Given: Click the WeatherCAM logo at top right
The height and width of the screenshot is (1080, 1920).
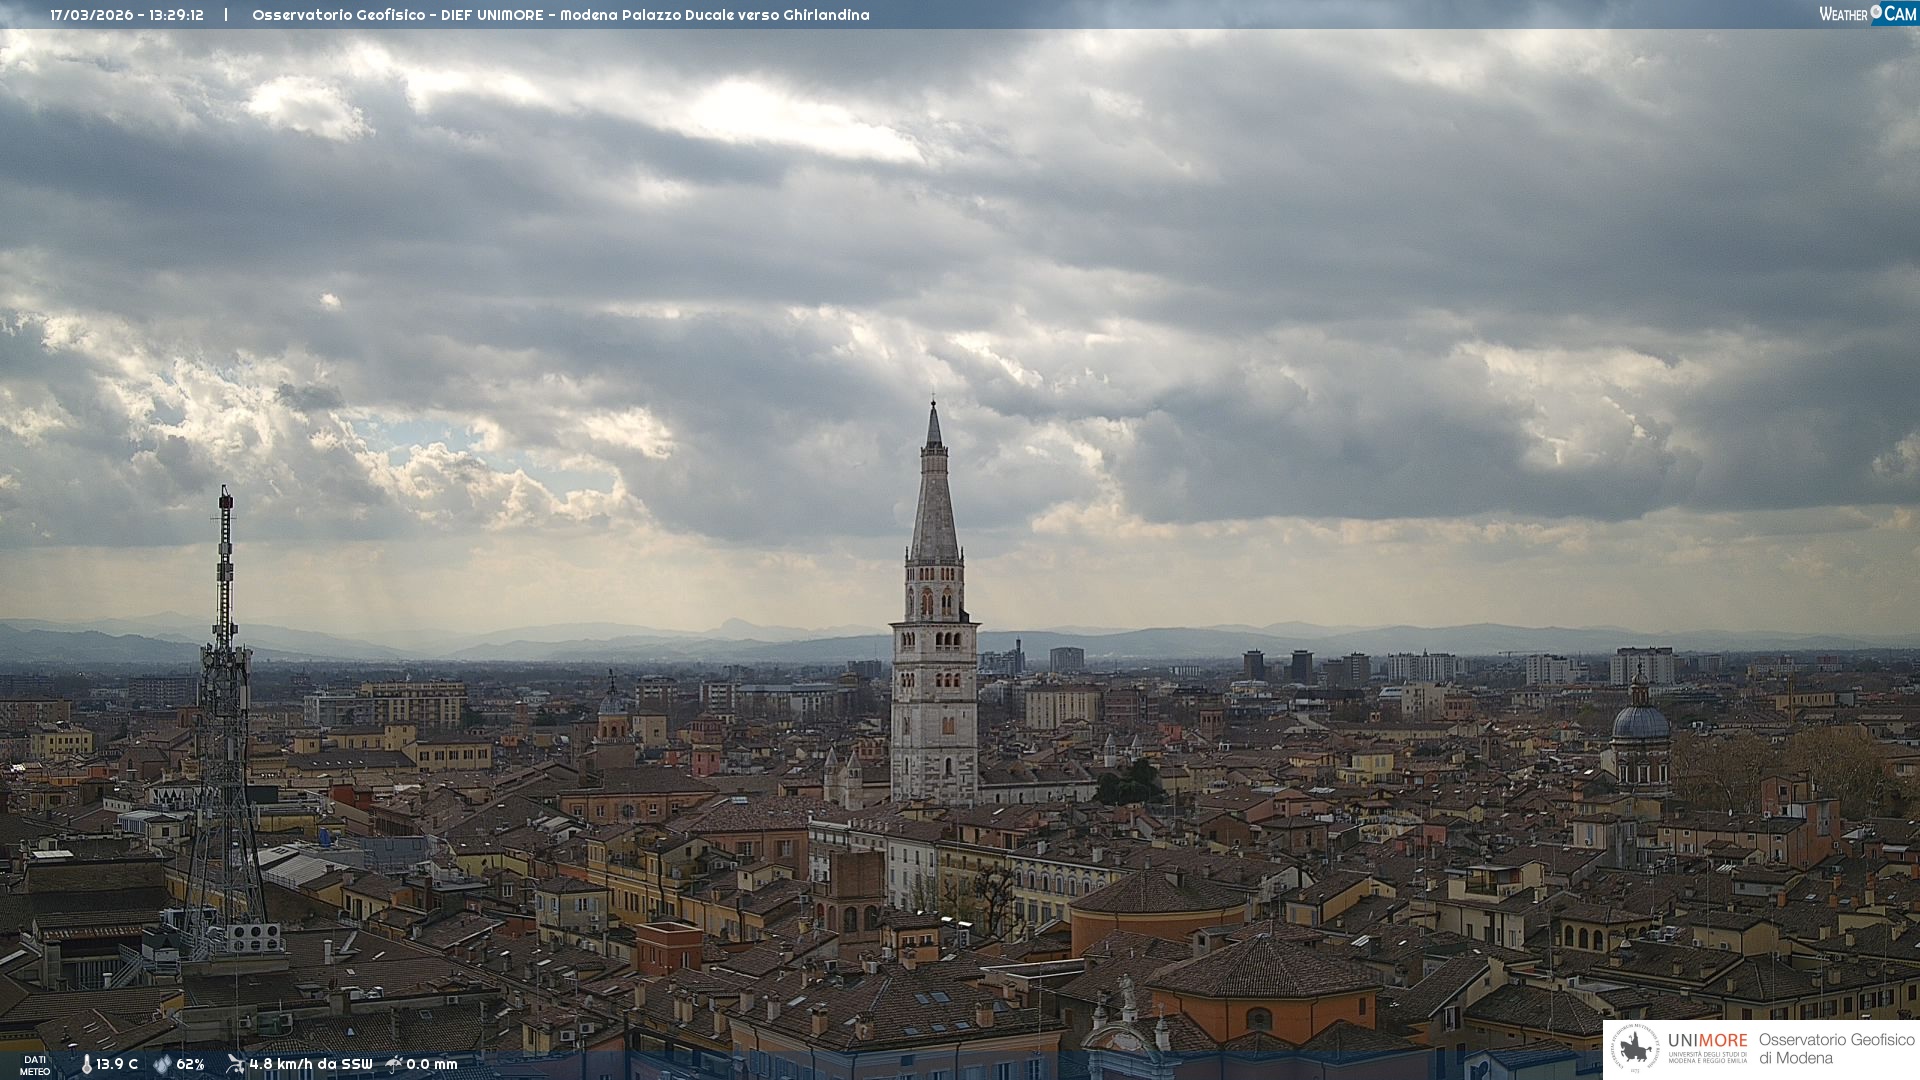Looking at the screenshot, I should coord(1867,14).
